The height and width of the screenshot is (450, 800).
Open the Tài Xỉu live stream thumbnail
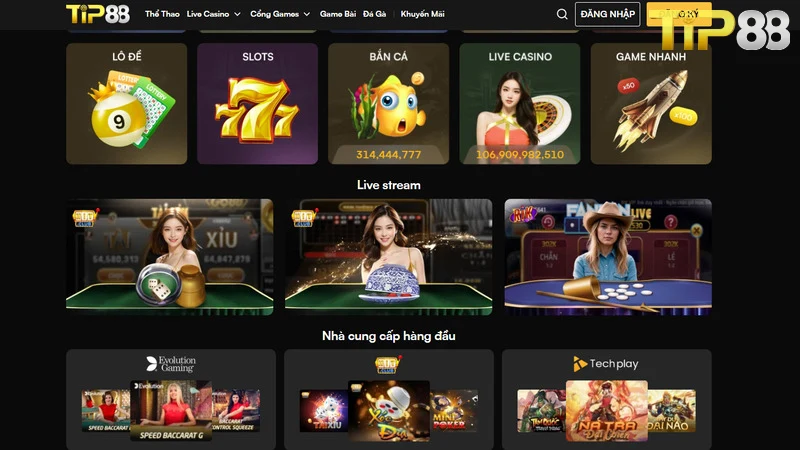[x=170, y=257]
